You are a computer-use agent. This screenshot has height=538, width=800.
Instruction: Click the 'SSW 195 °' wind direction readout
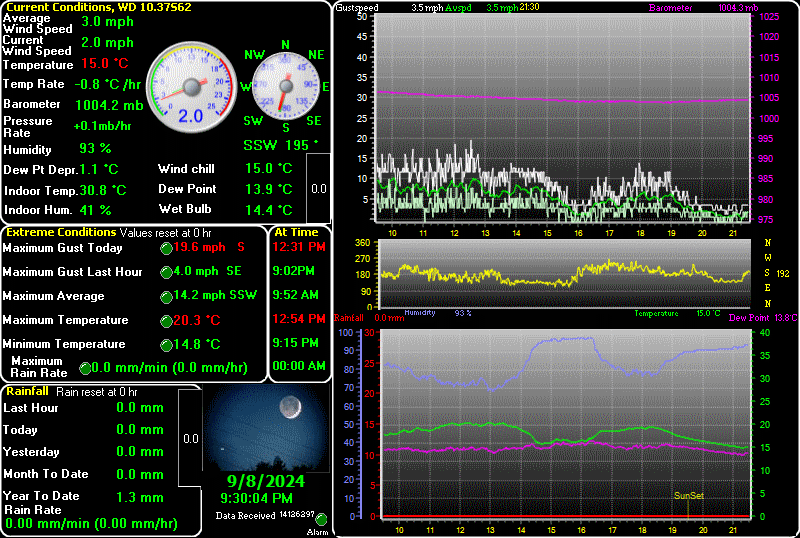(281, 145)
